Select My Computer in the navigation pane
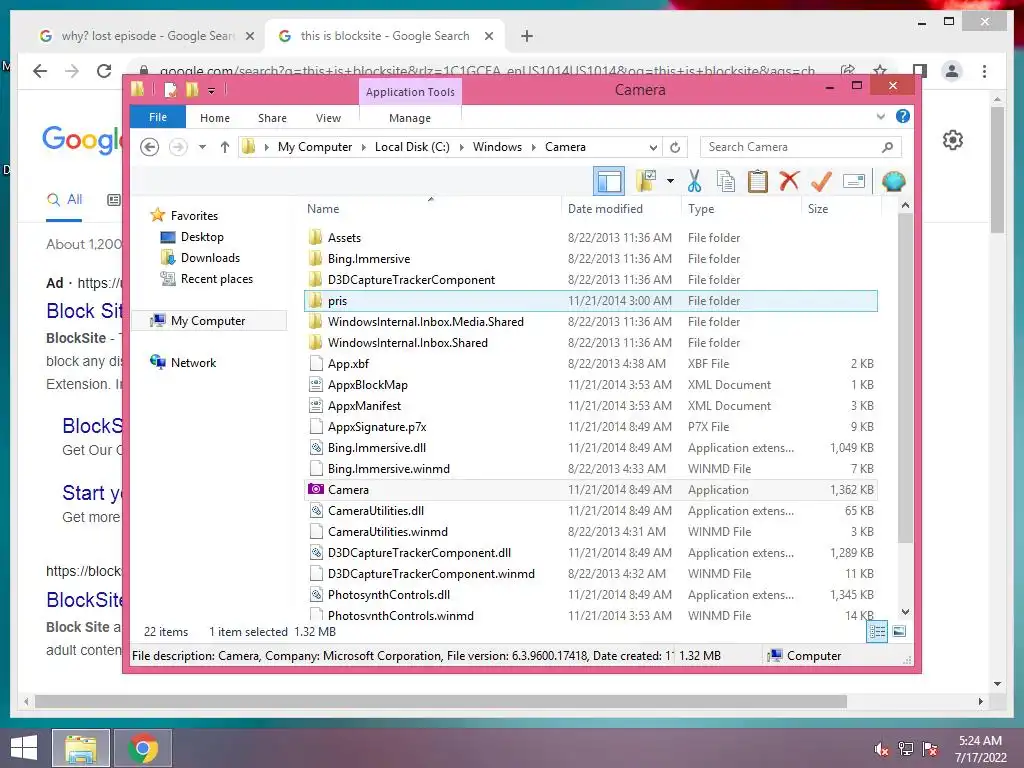 (x=208, y=321)
